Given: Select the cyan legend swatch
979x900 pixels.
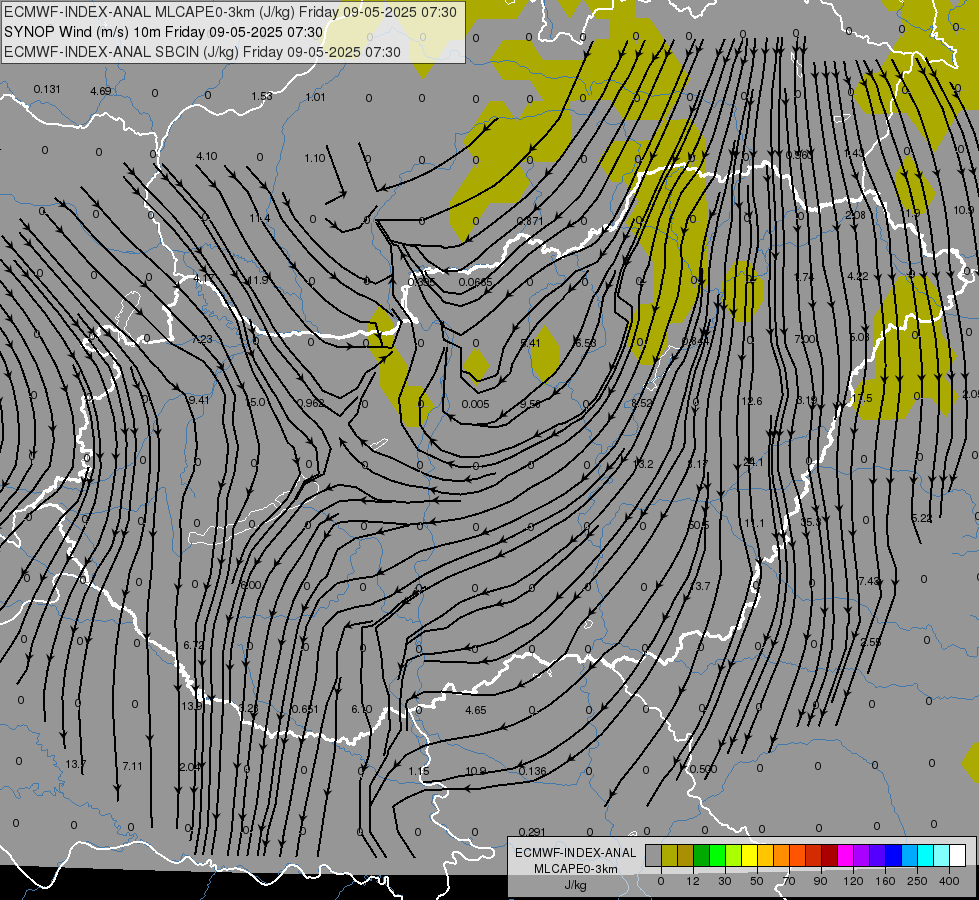Looking at the screenshot, I should [x=926, y=855].
